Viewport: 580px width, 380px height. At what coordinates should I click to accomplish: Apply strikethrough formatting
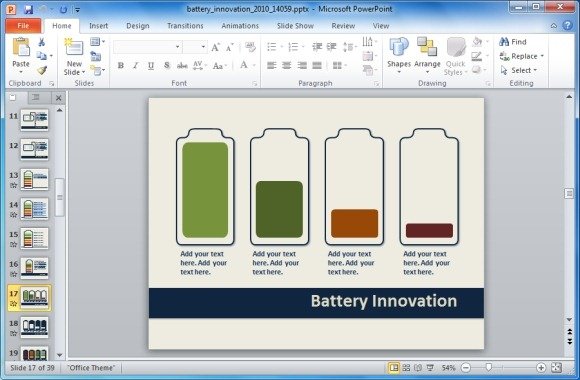(x=182, y=65)
